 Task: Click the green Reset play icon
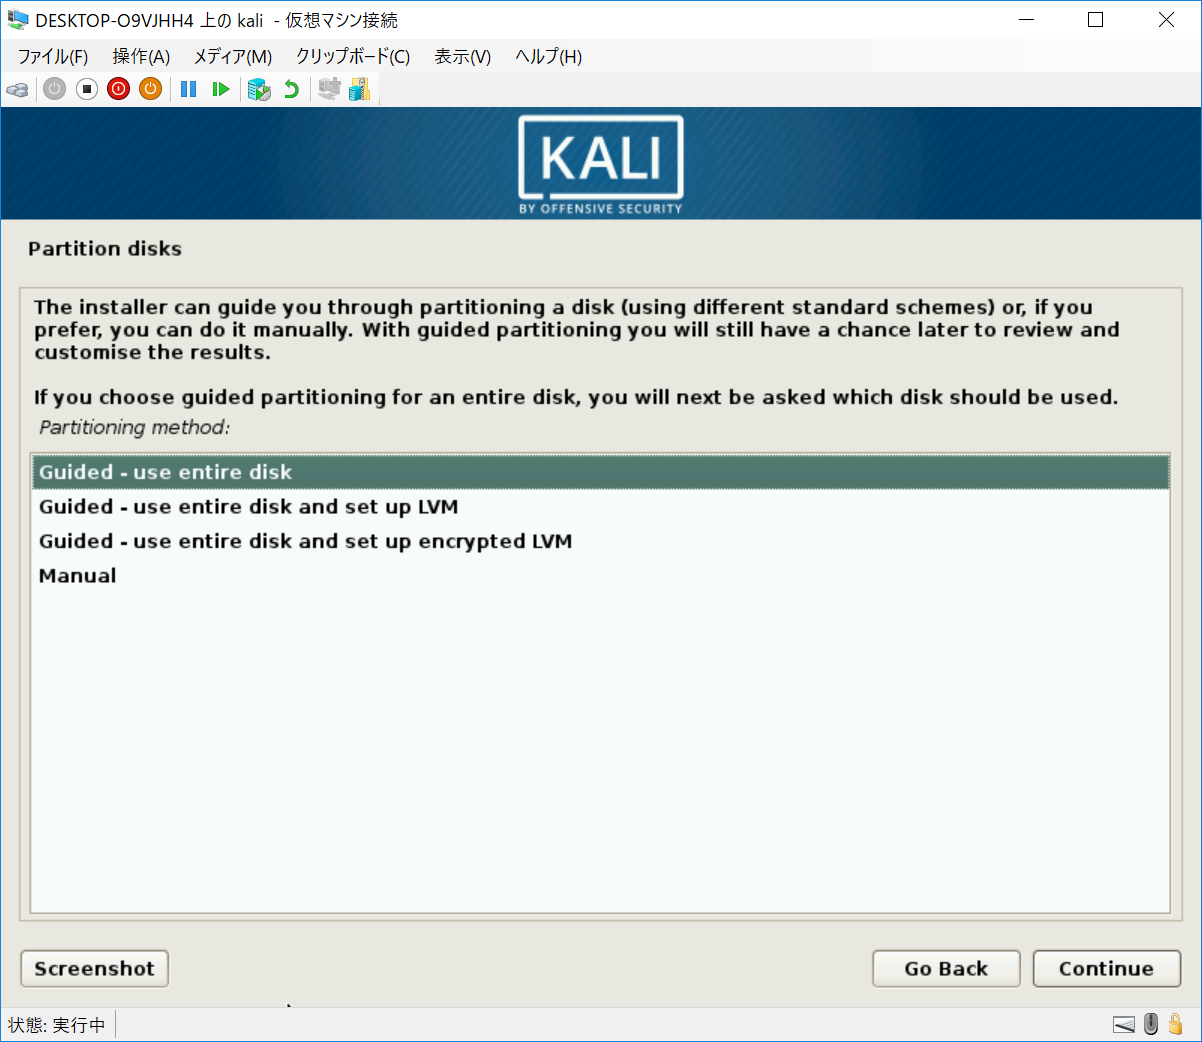(x=221, y=90)
